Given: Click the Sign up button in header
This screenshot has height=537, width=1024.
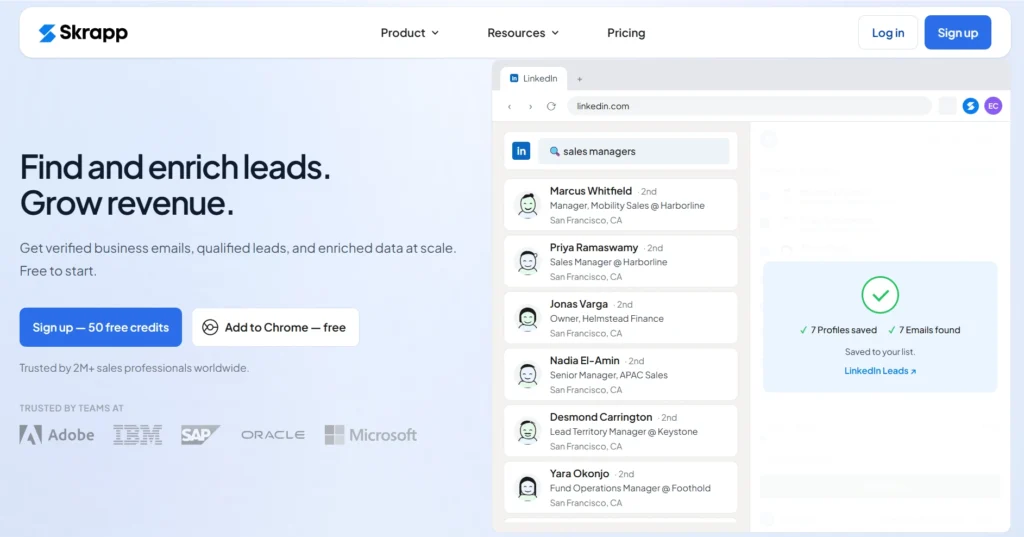Looking at the screenshot, I should (957, 33).
